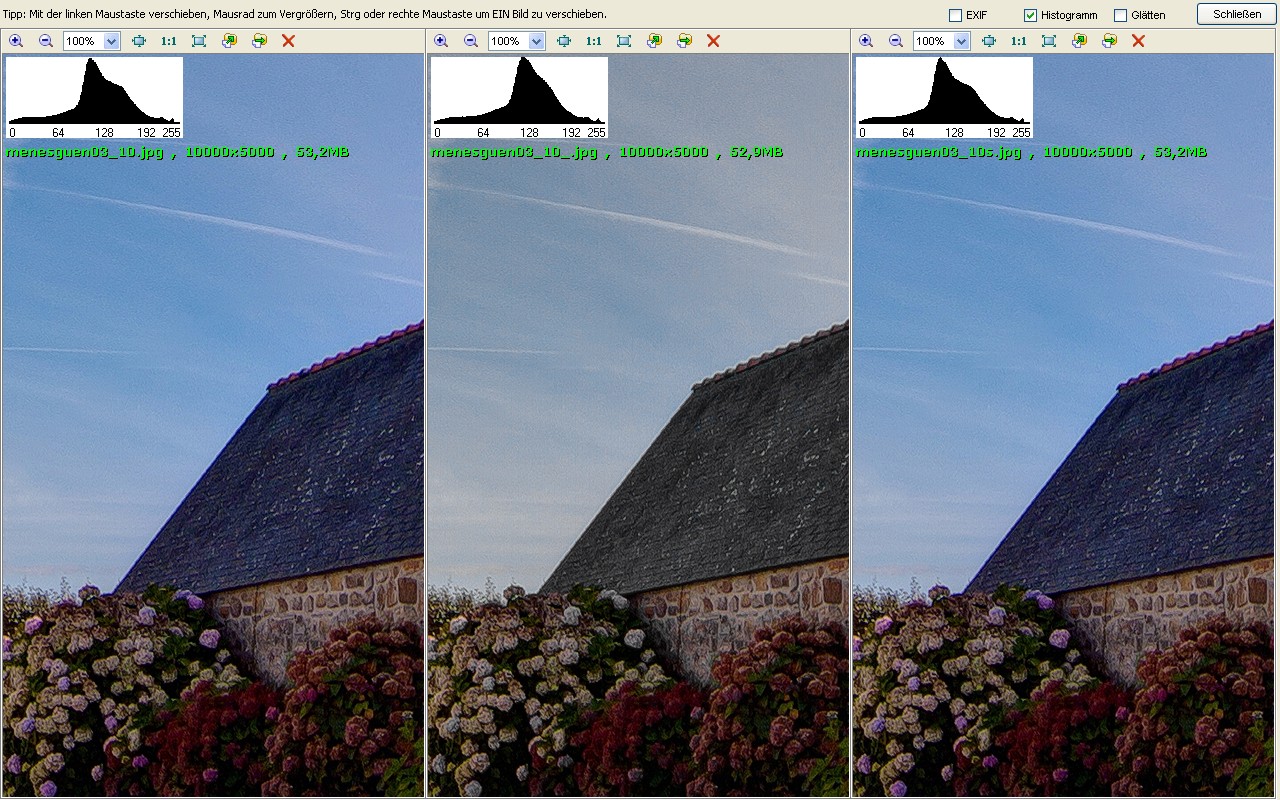Click the histogram of menesguen03_10s.jpg
Screen dimensions: 1280x800
(x=944, y=97)
